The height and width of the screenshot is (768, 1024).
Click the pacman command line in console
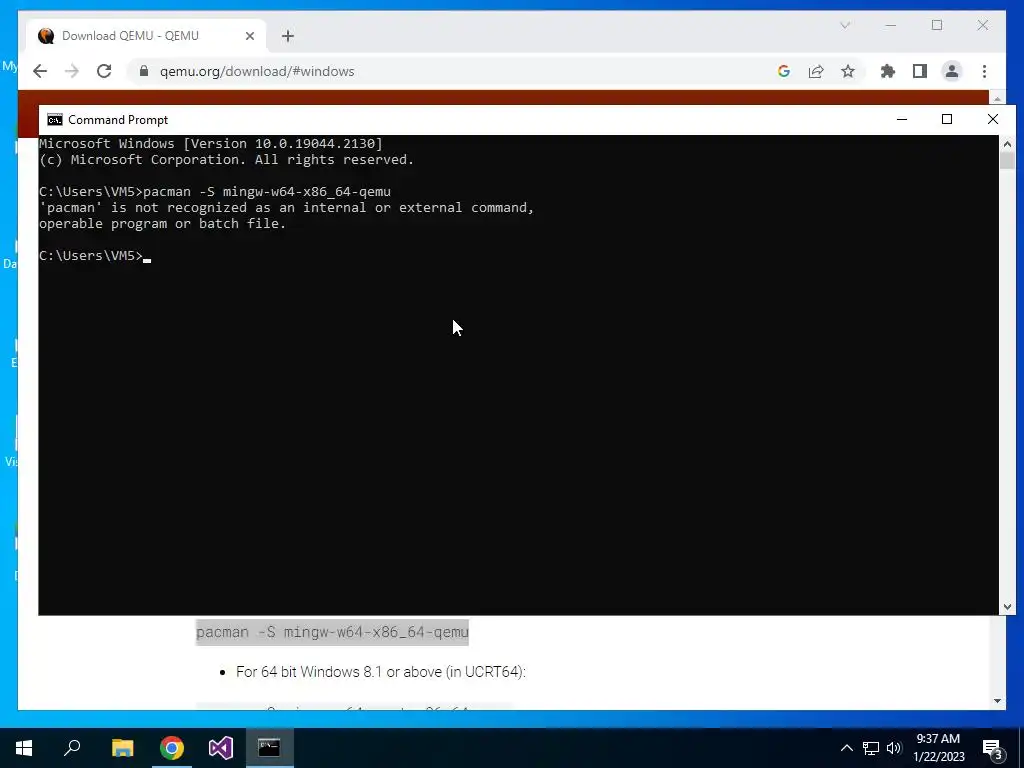coord(215,191)
